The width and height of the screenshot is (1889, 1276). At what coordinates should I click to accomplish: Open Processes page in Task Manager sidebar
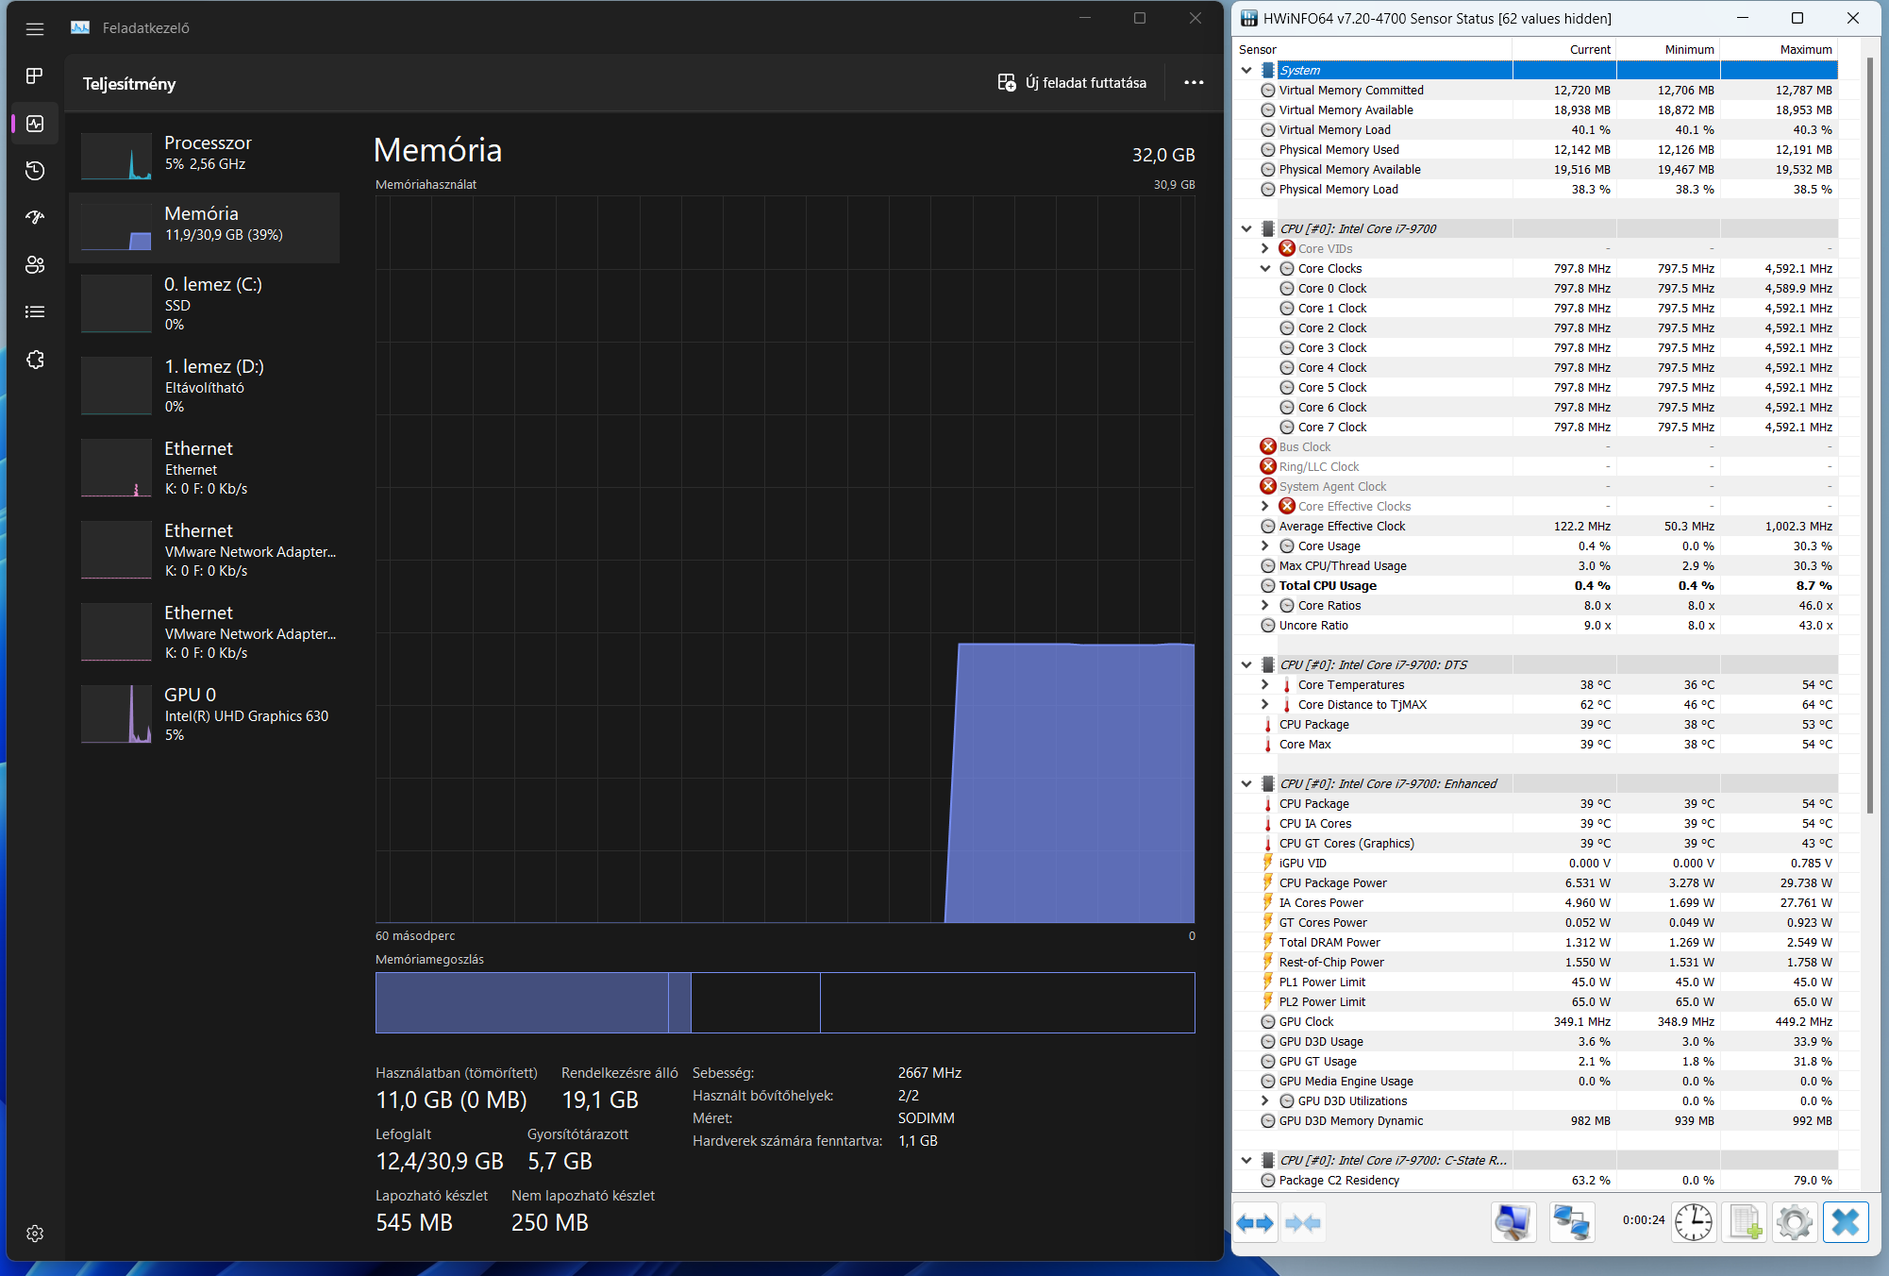[35, 76]
